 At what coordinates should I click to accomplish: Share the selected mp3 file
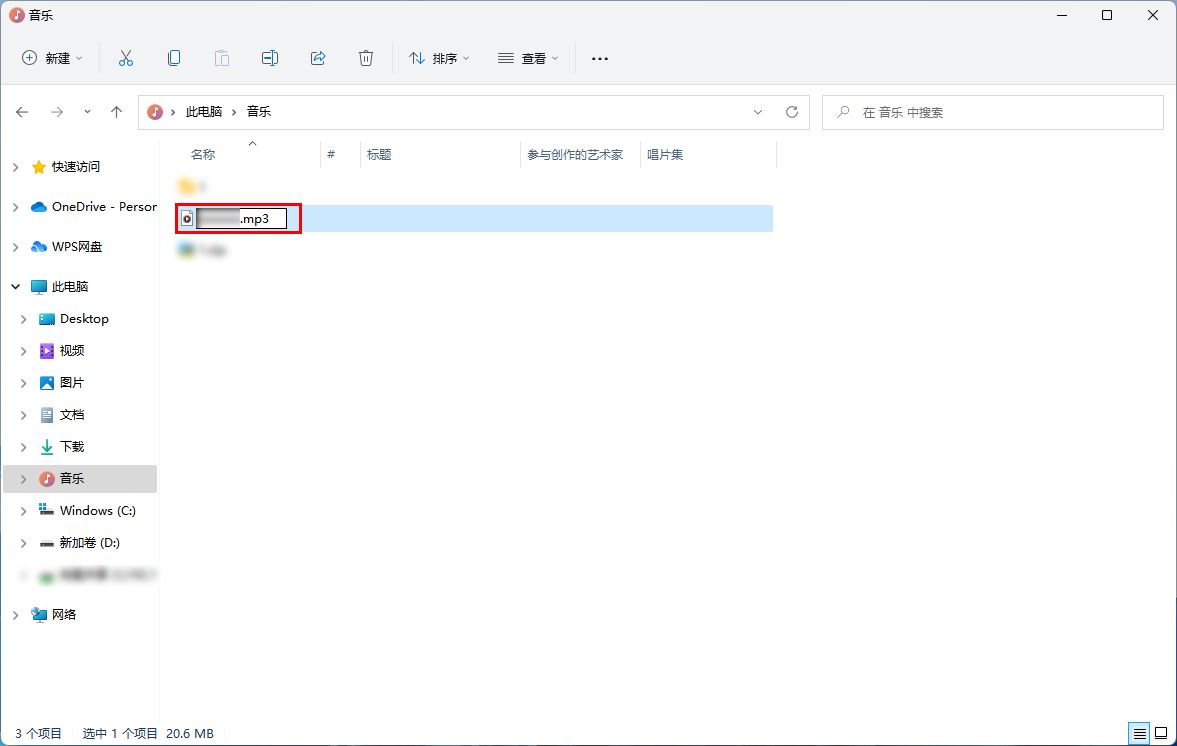pos(317,58)
